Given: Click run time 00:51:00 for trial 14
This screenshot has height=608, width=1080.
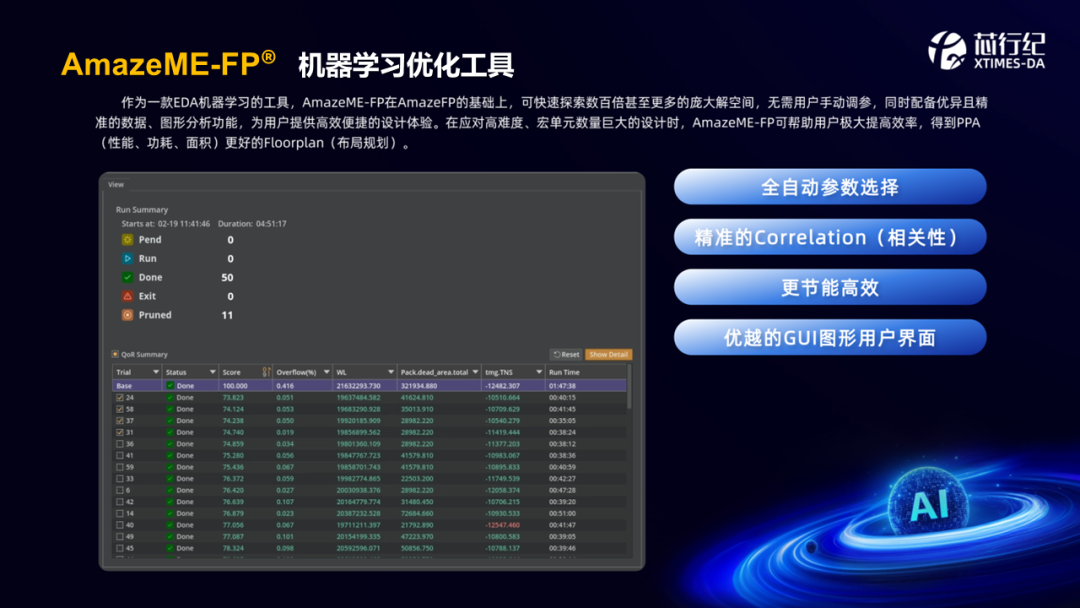Looking at the screenshot, I should point(562,513).
